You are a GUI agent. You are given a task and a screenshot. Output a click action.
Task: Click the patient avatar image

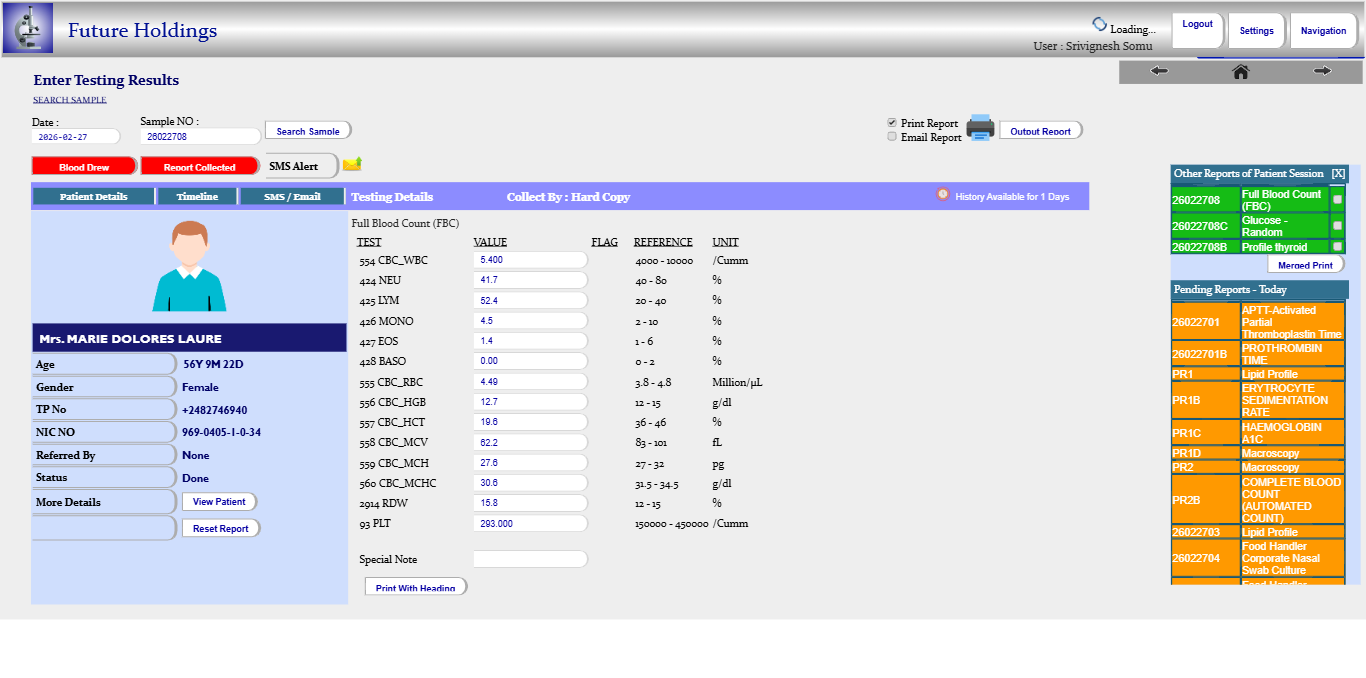click(189, 266)
